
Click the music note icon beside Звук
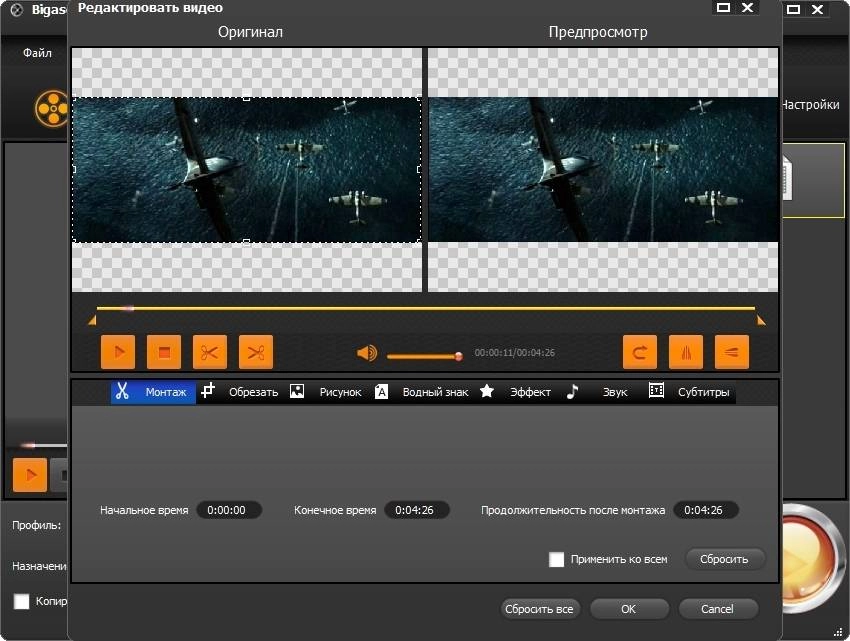[x=572, y=391]
